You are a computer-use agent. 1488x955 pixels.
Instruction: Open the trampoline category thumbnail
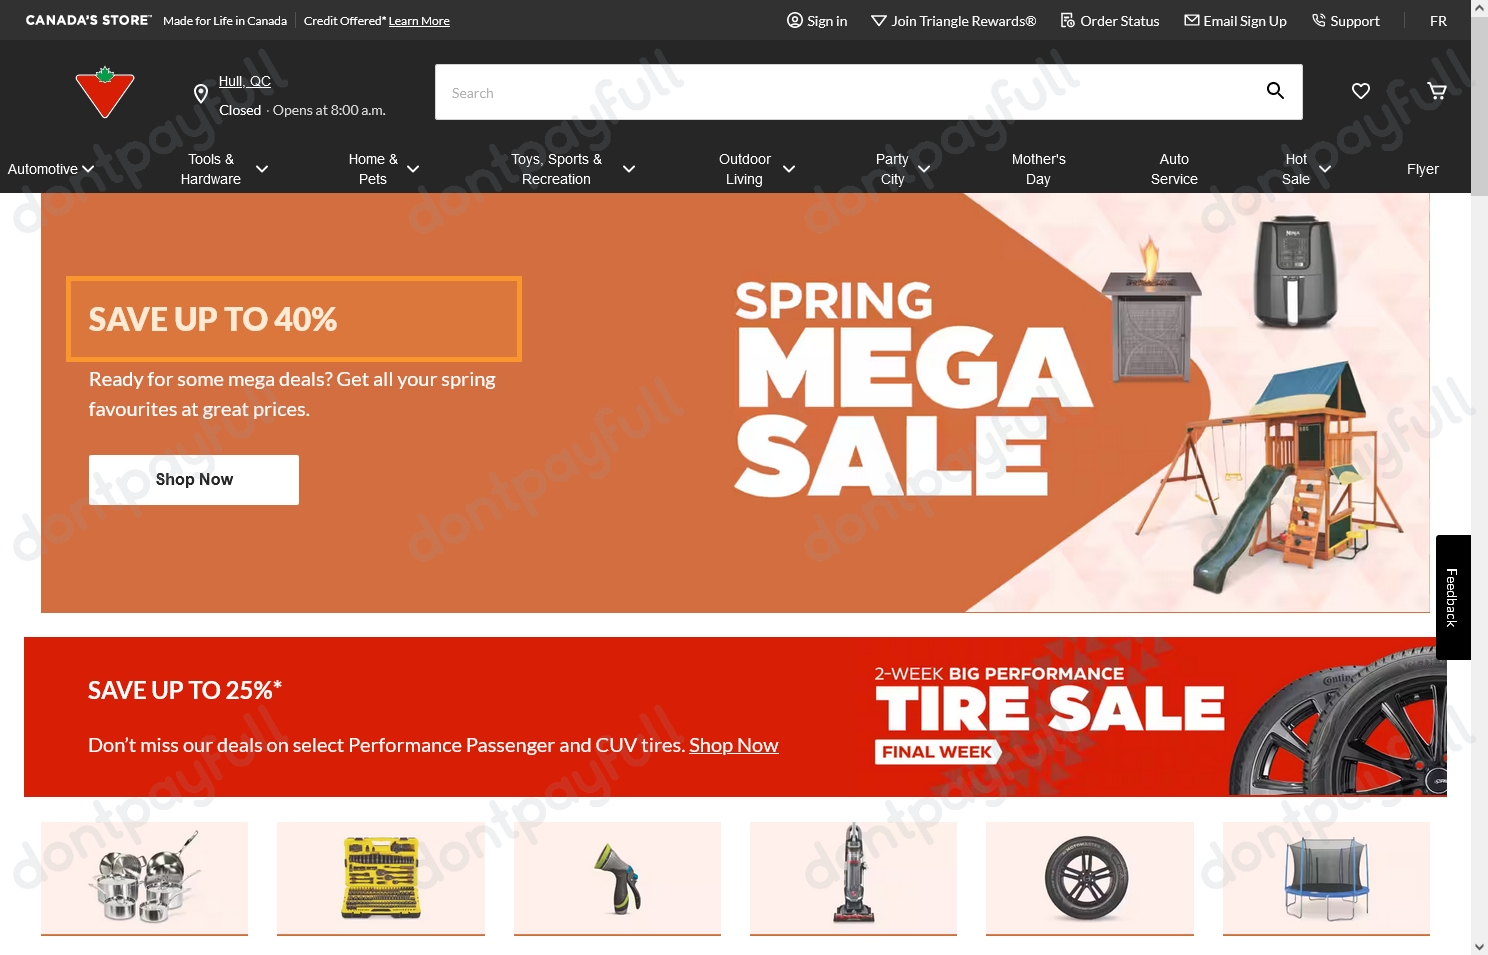point(1326,879)
